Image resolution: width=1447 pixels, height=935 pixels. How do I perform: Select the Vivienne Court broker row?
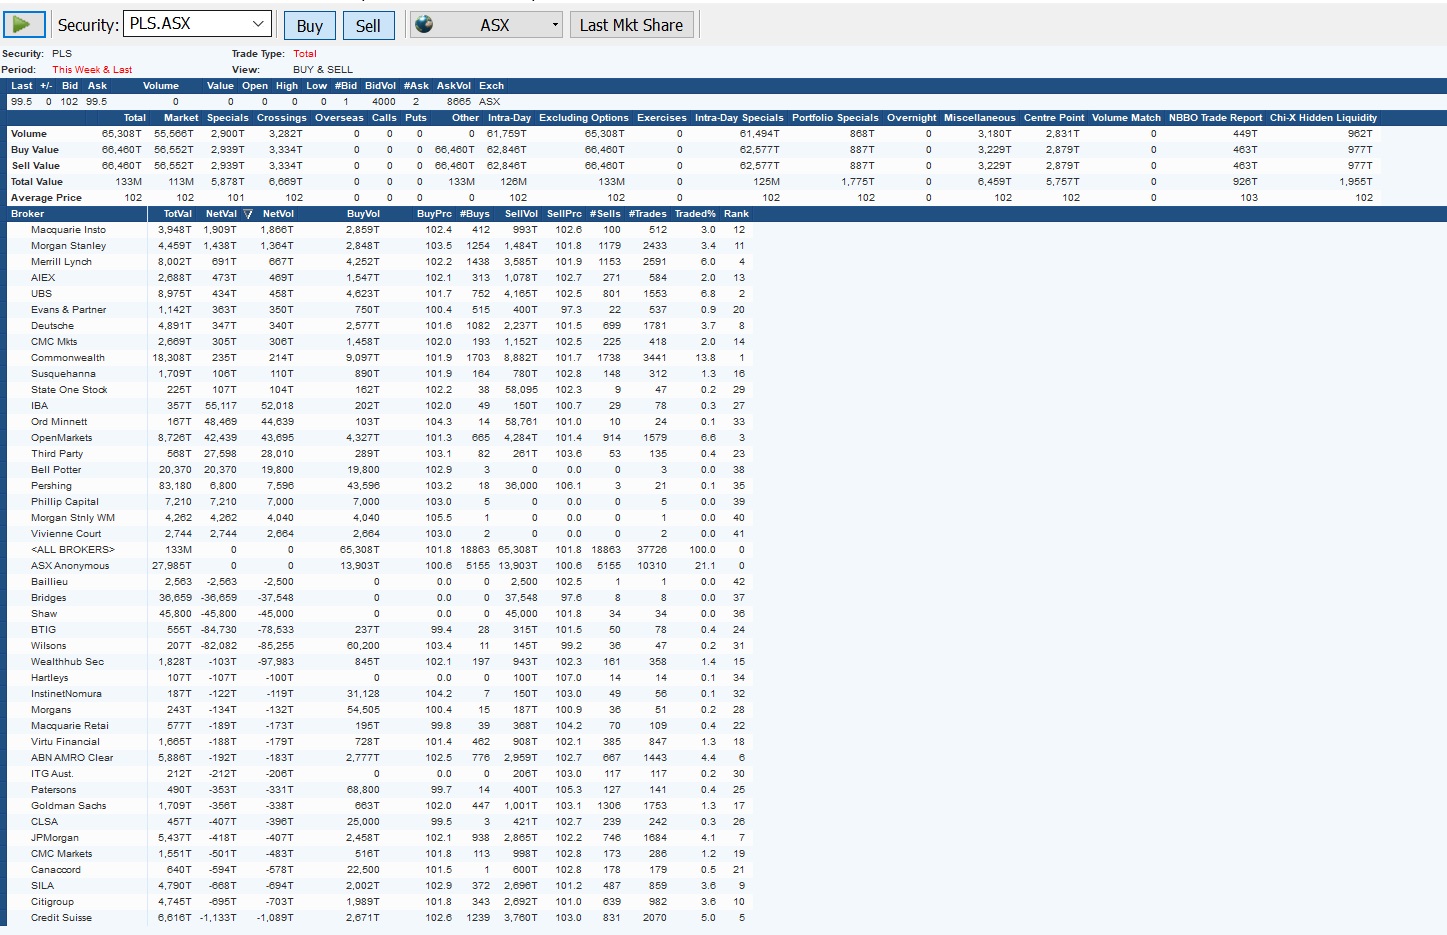coord(380,534)
